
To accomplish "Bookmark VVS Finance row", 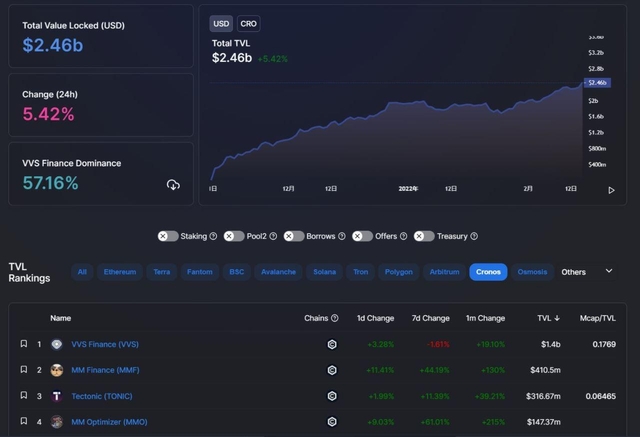I will tap(24, 344).
